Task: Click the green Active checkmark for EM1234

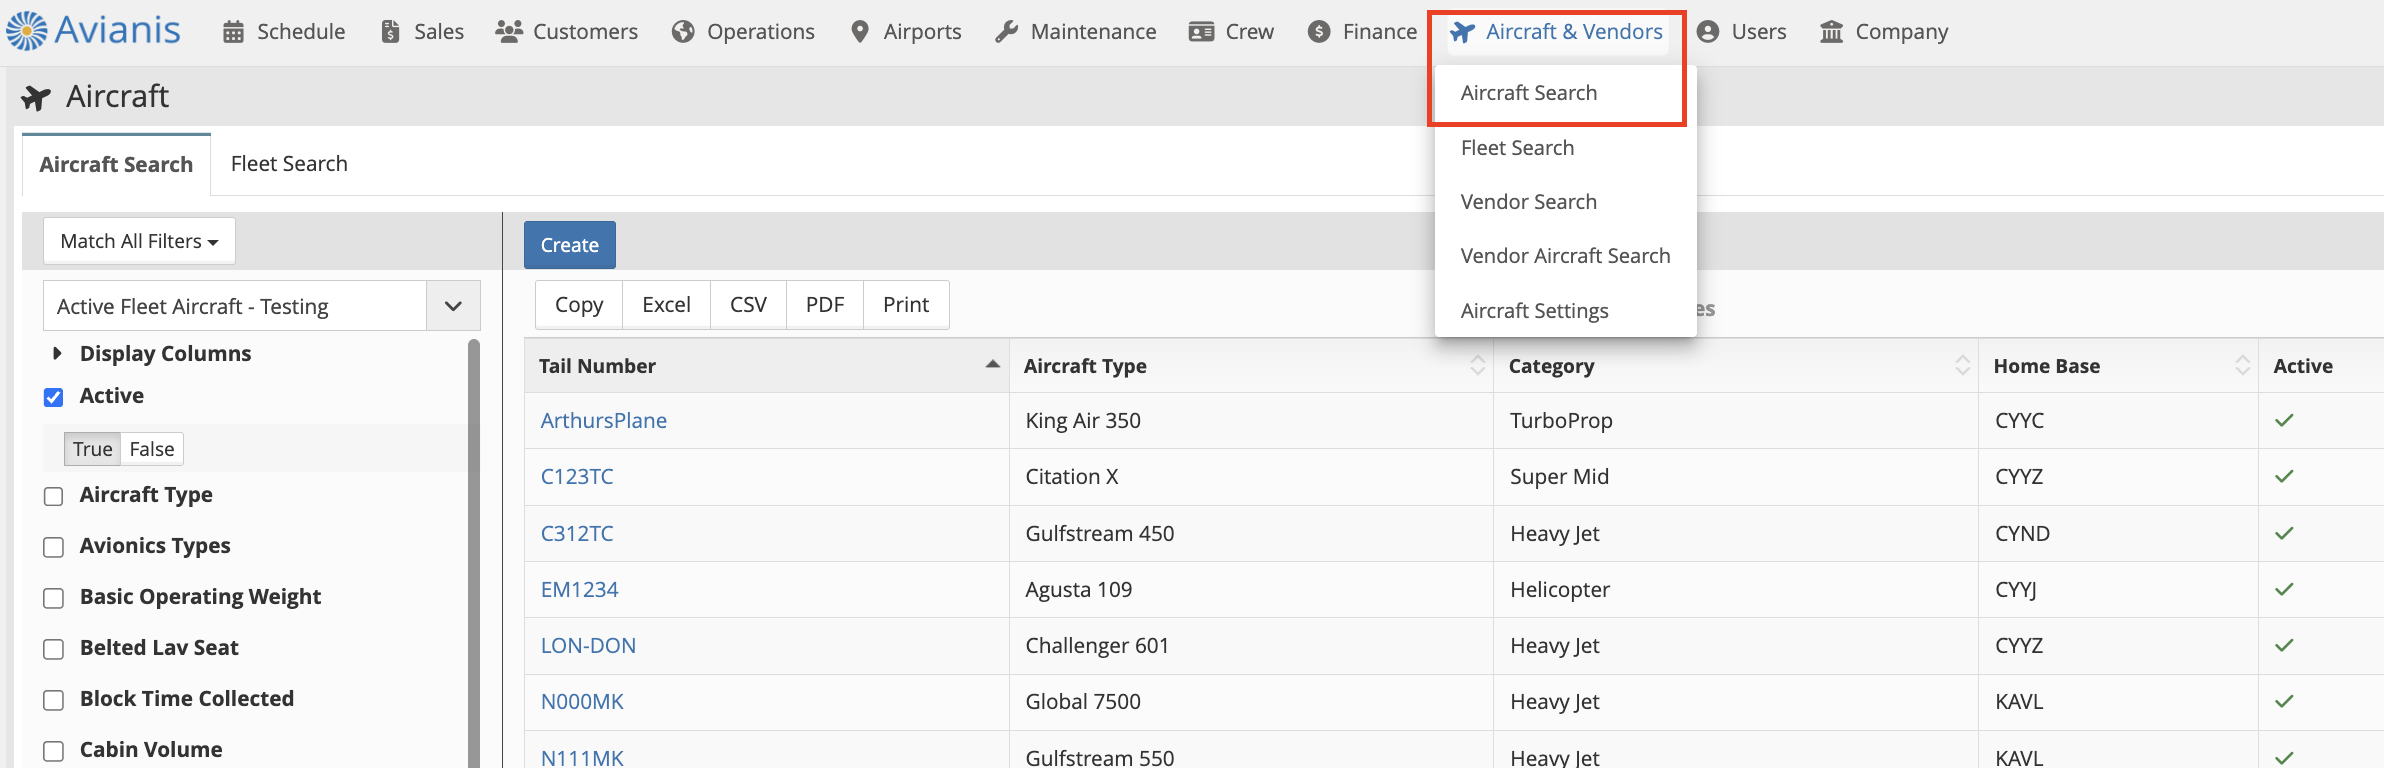Action: tap(2284, 589)
